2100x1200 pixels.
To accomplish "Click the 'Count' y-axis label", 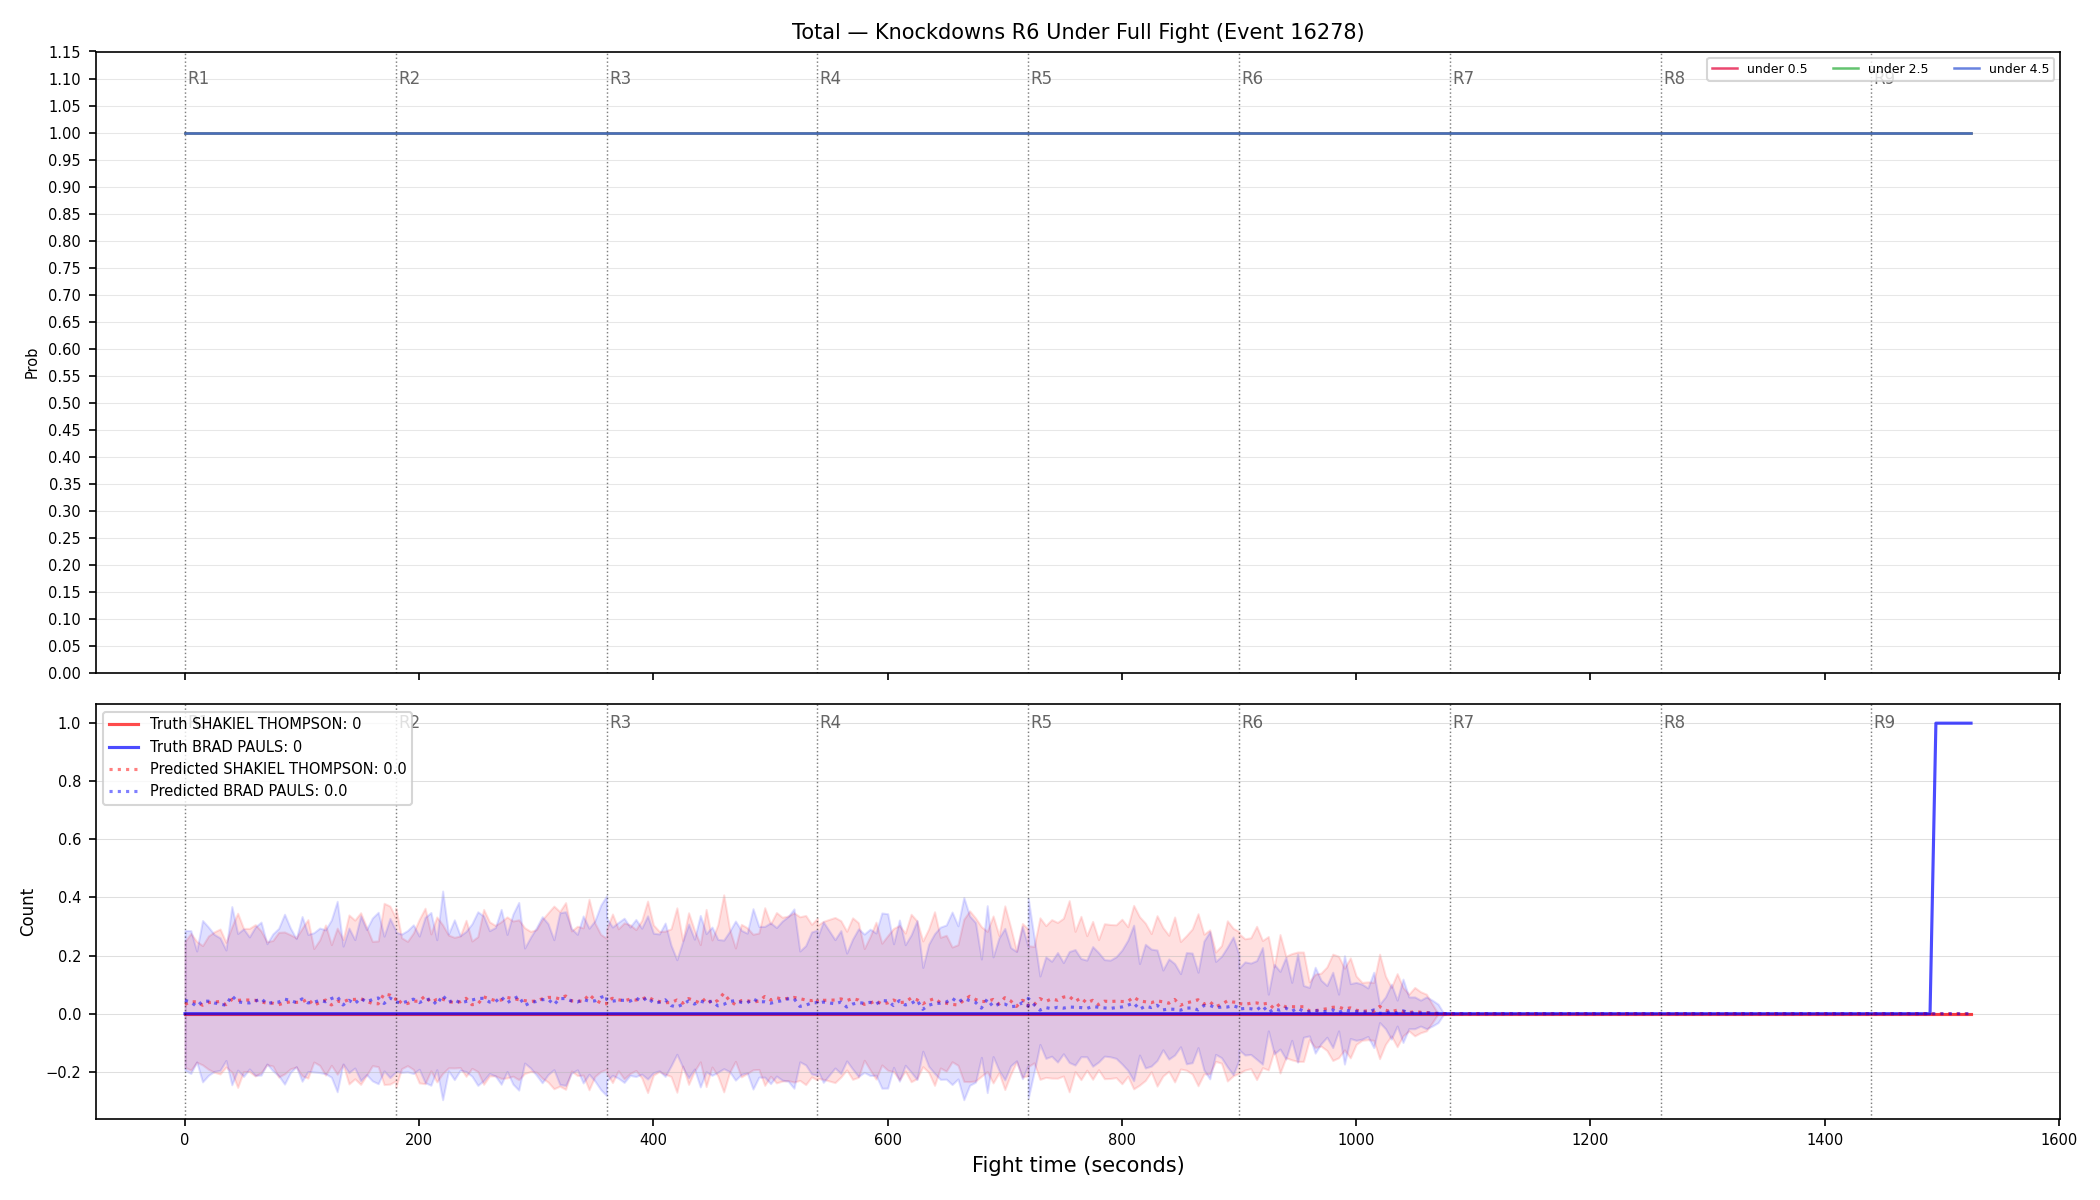I will click(27, 912).
